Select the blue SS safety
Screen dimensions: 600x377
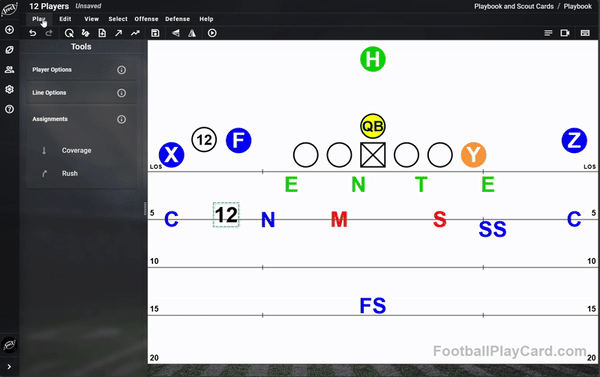click(x=492, y=229)
